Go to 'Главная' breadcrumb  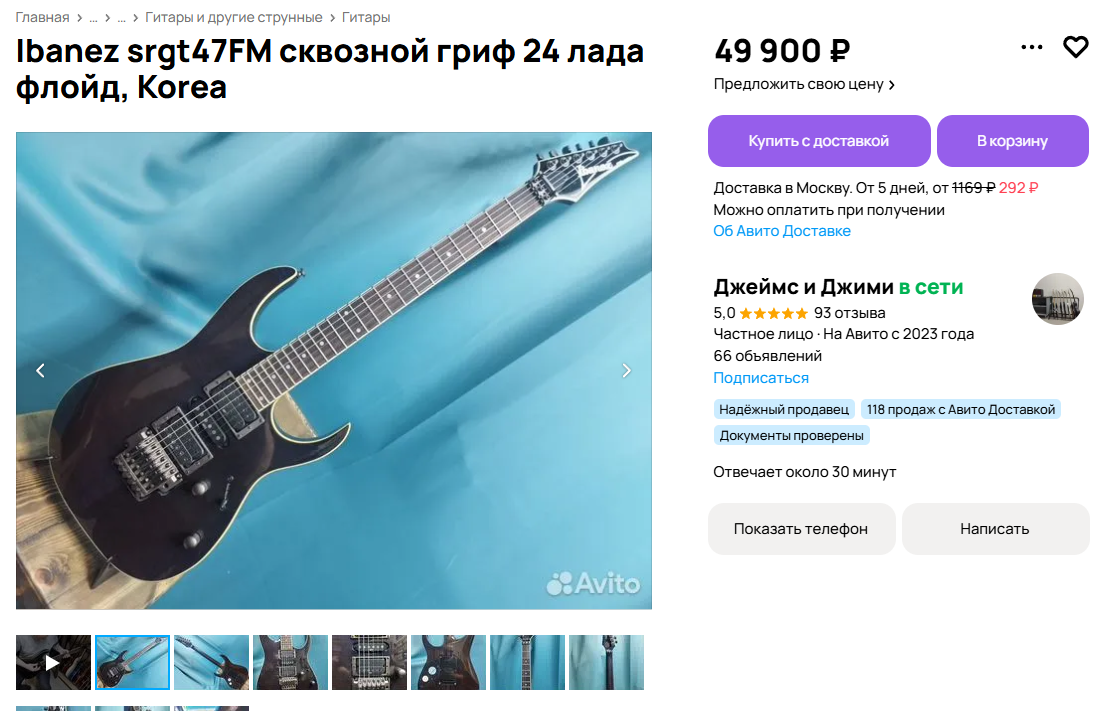click(42, 17)
